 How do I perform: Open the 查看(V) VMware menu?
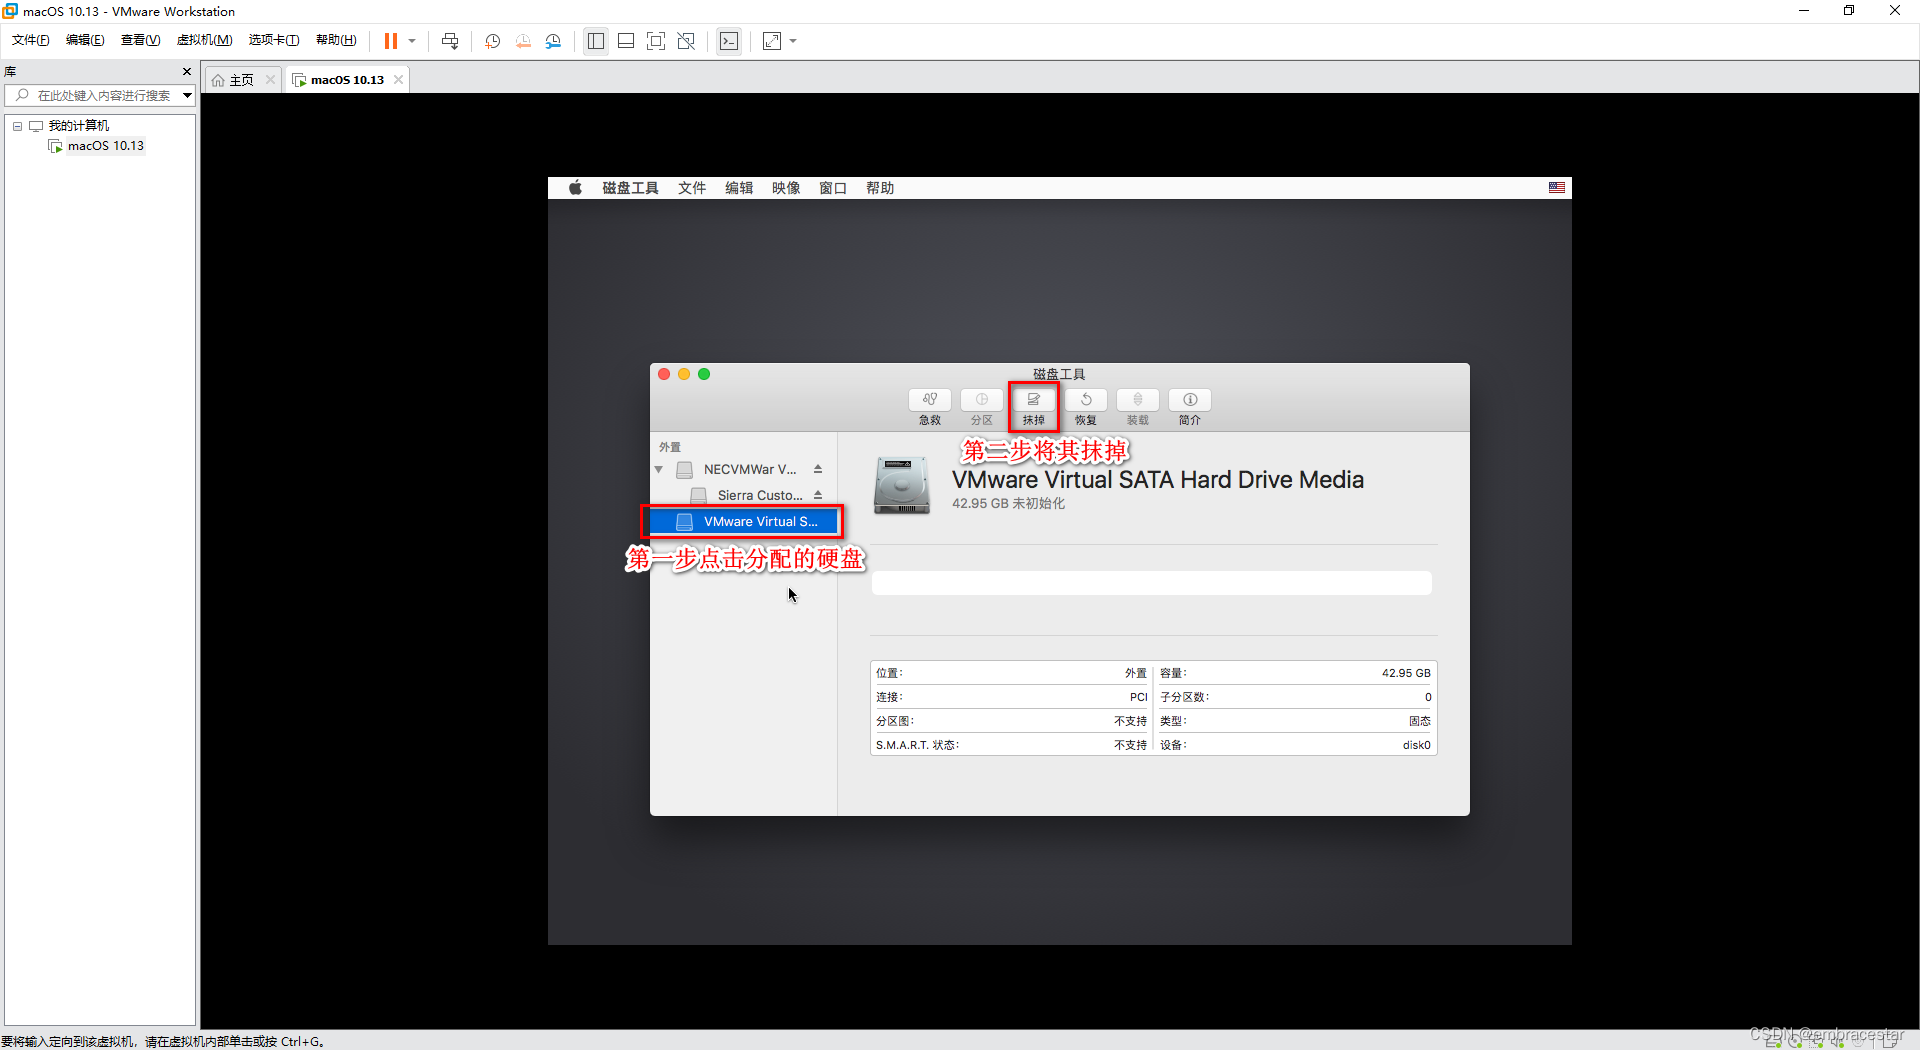(x=140, y=40)
